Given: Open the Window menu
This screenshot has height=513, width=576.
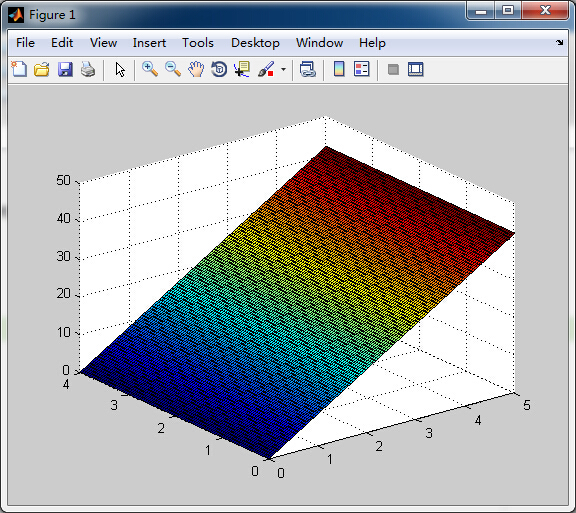Looking at the screenshot, I should click(x=320, y=43).
